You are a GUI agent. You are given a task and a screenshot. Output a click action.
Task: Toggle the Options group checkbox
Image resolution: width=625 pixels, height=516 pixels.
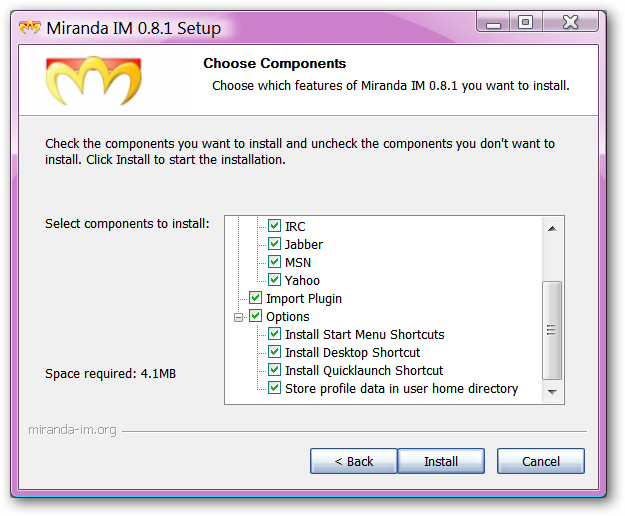[x=256, y=316]
